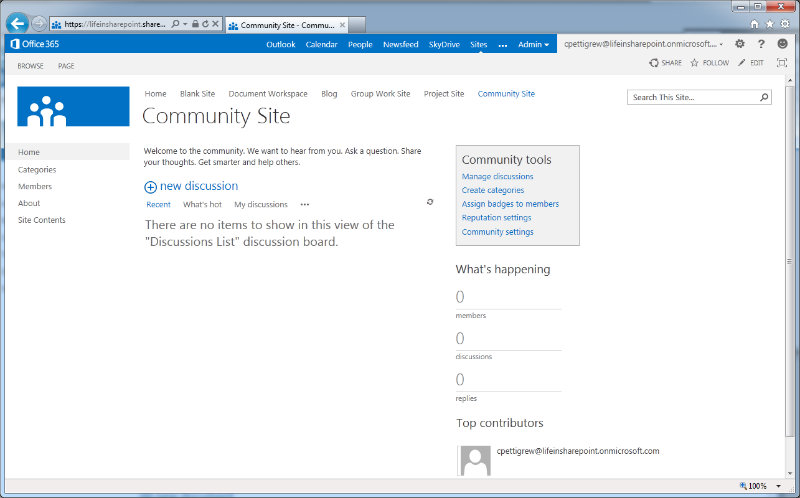The width and height of the screenshot is (800, 498).
Task: Open the Community Site top link
Action: tap(506, 94)
